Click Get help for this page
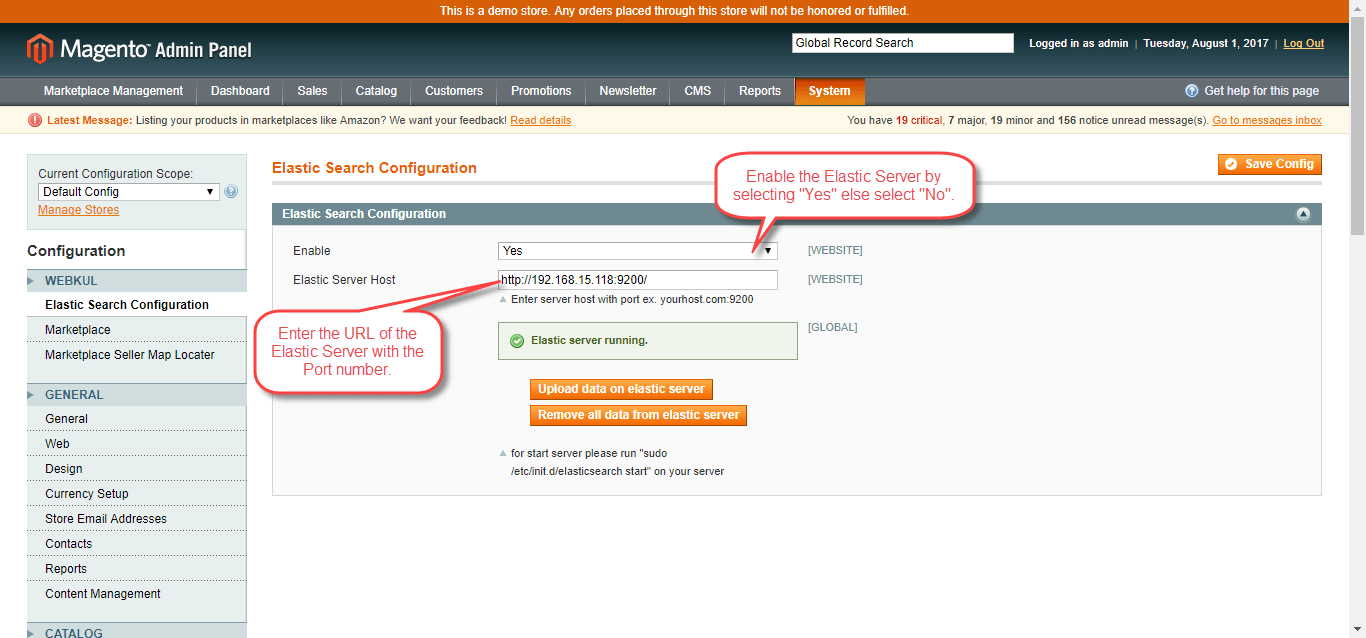The height and width of the screenshot is (638, 1366). pos(1261,91)
